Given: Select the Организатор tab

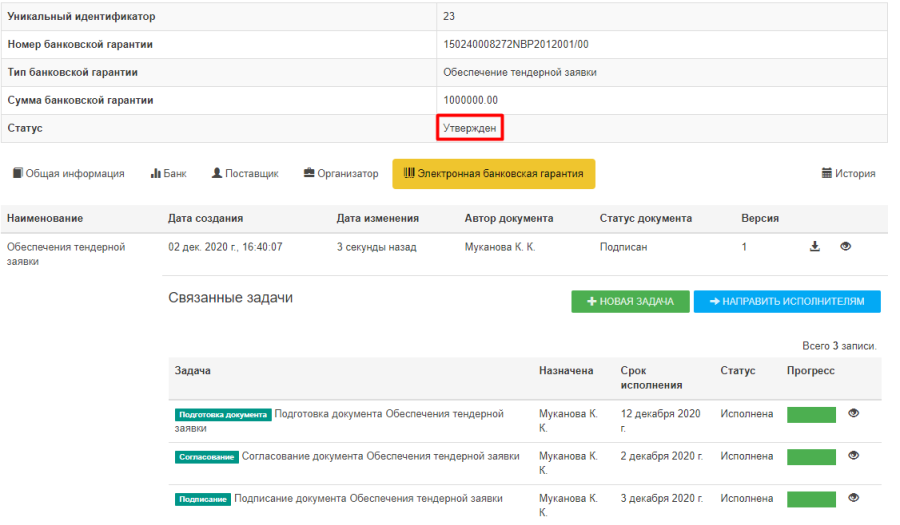Looking at the screenshot, I should tap(341, 174).
